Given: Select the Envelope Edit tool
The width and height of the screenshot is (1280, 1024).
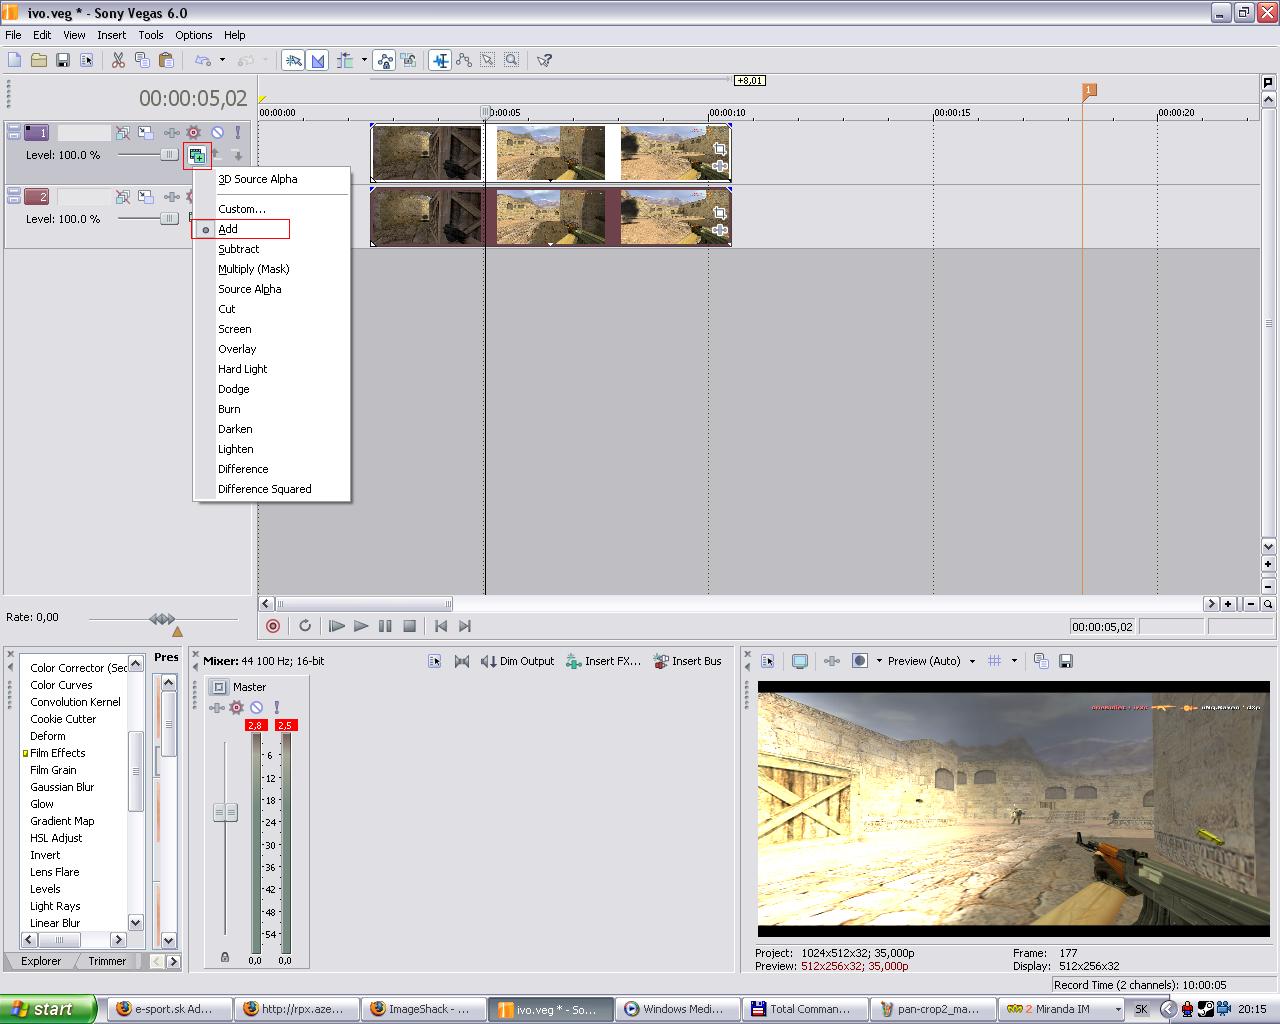Looking at the screenshot, I should (464, 60).
